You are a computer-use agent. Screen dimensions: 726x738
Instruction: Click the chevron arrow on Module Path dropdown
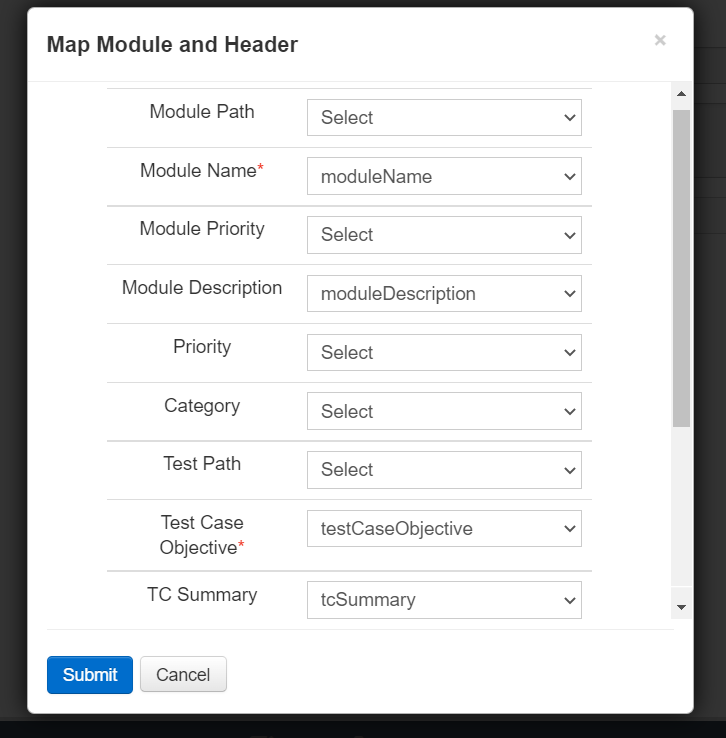570,118
